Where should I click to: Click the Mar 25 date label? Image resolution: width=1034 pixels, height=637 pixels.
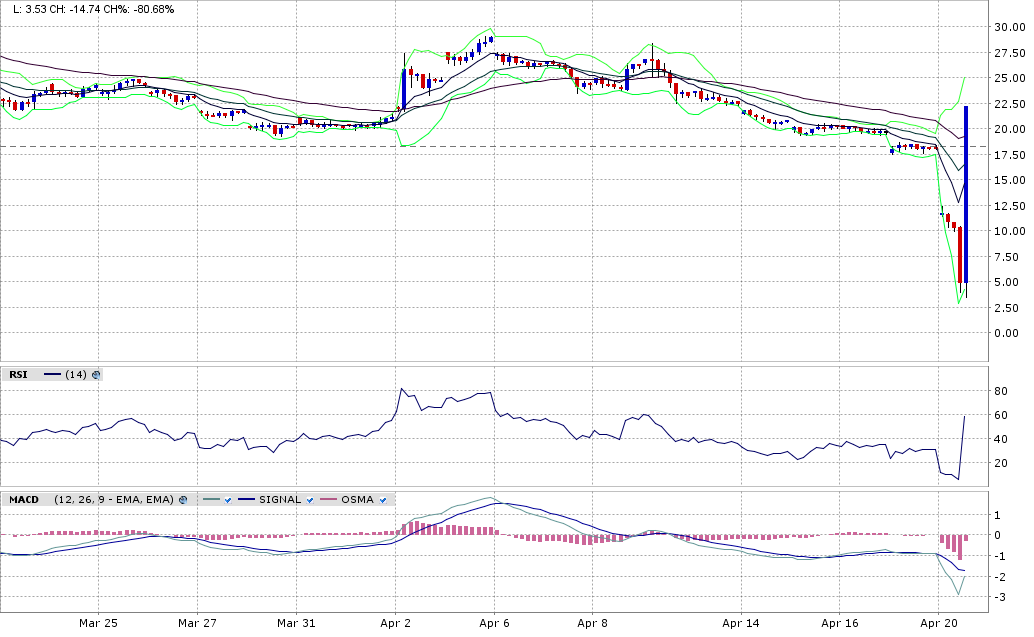point(98,622)
